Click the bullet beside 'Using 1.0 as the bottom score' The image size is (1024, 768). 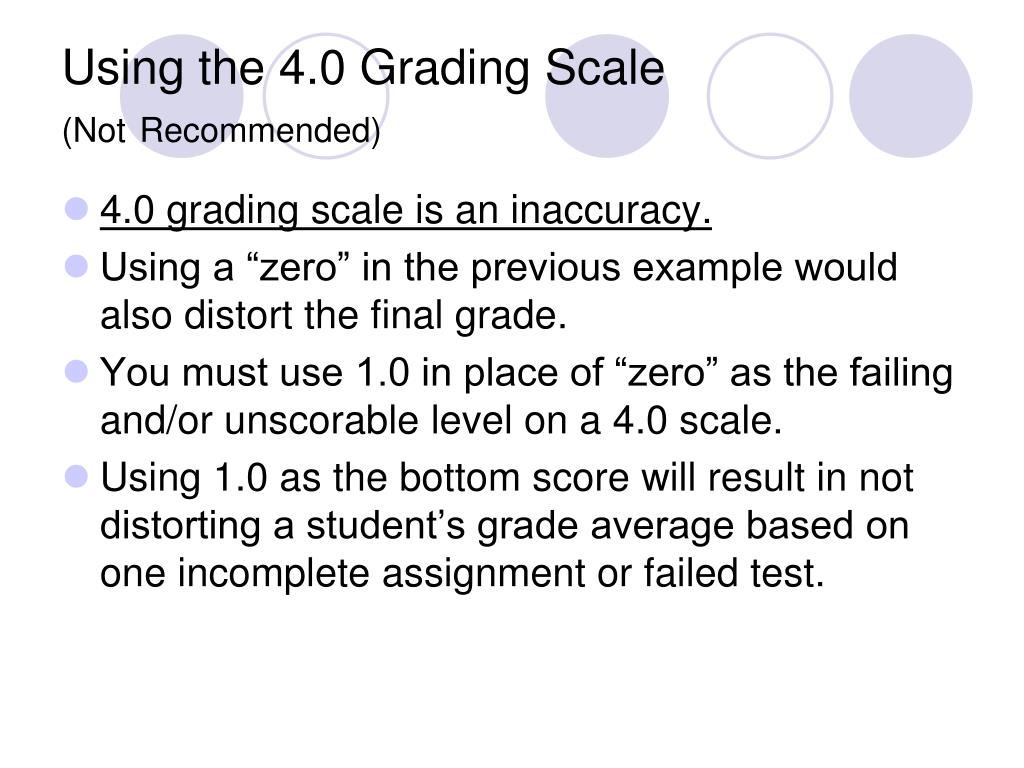click(x=77, y=476)
